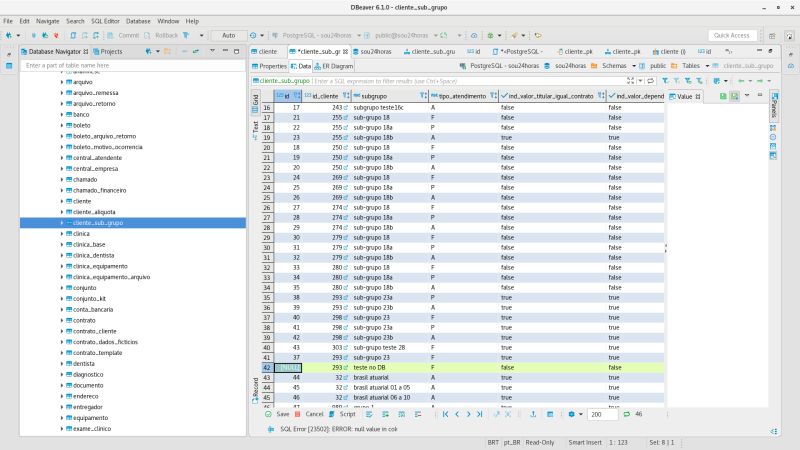Click the Save changes icon
This screenshot has width=800, height=450.
tap(268, 414)
